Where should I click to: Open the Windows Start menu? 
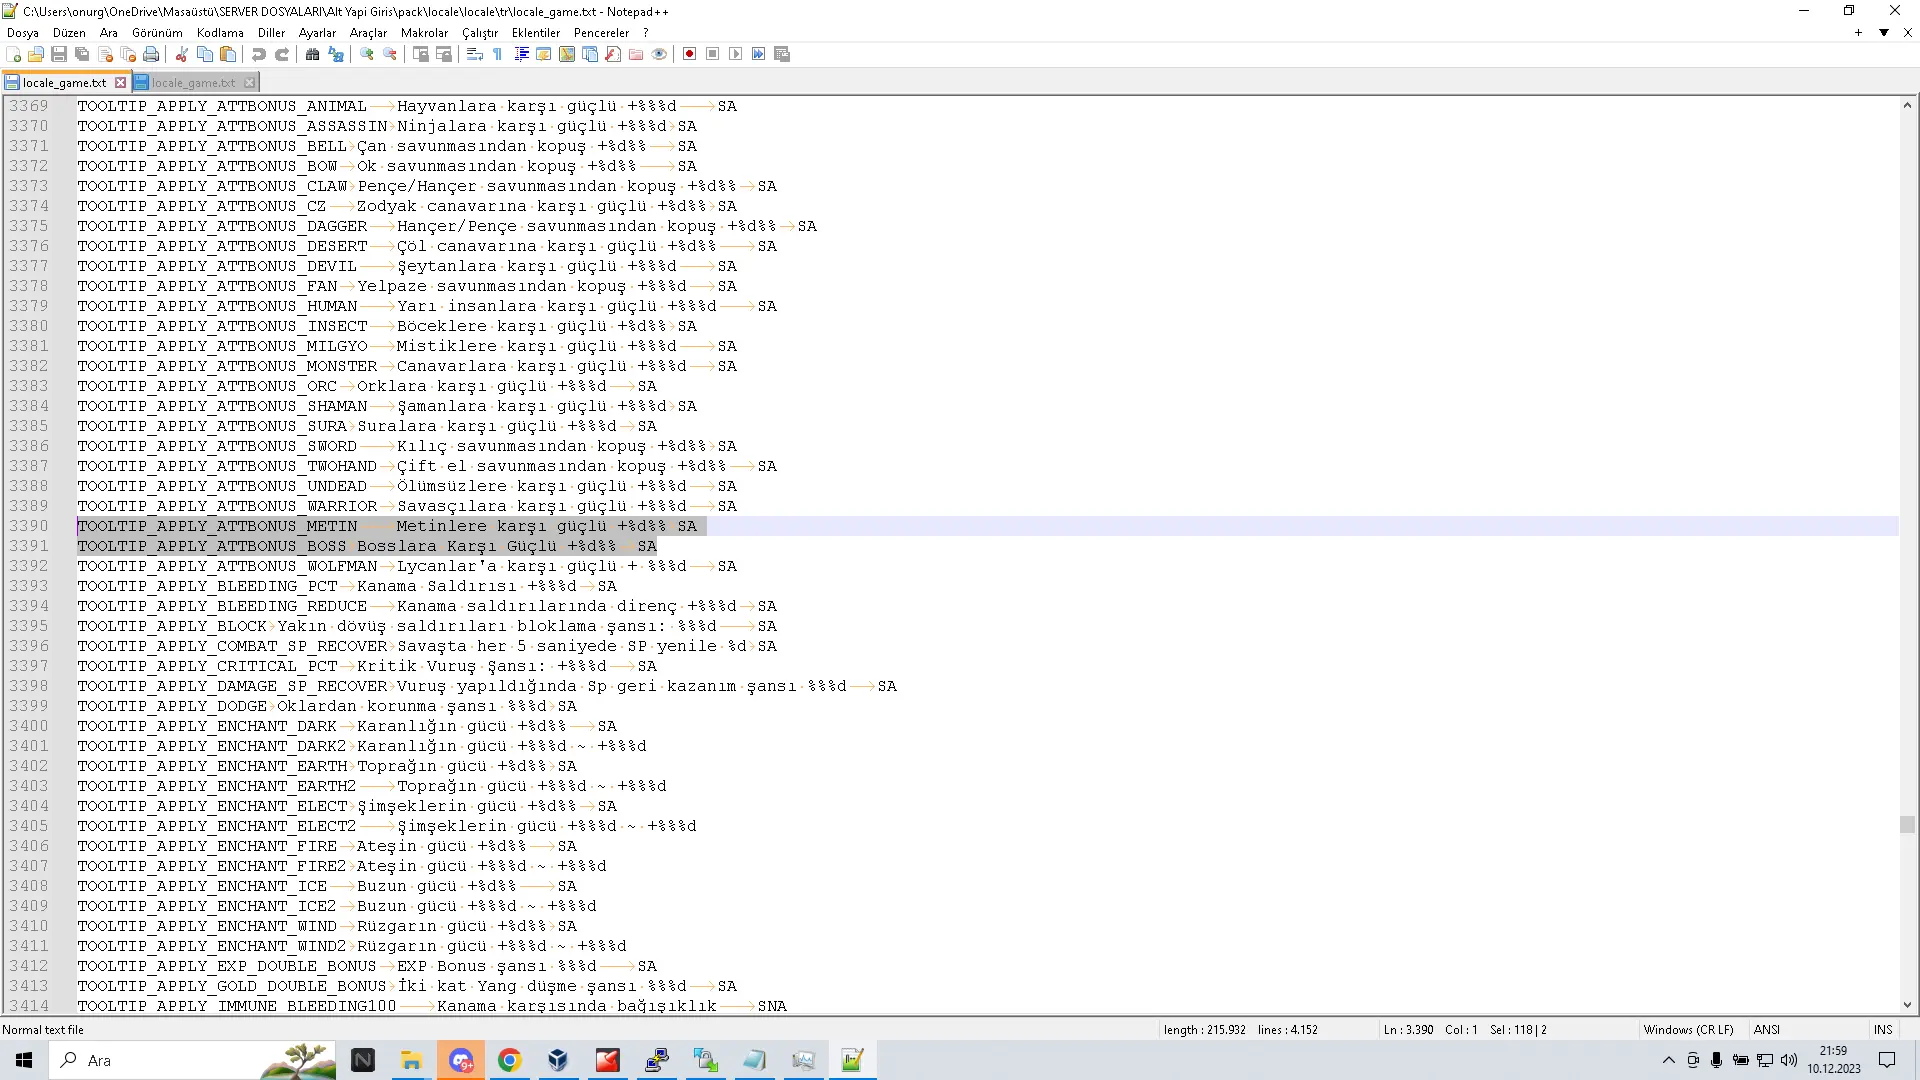(x=24, y=1060)
